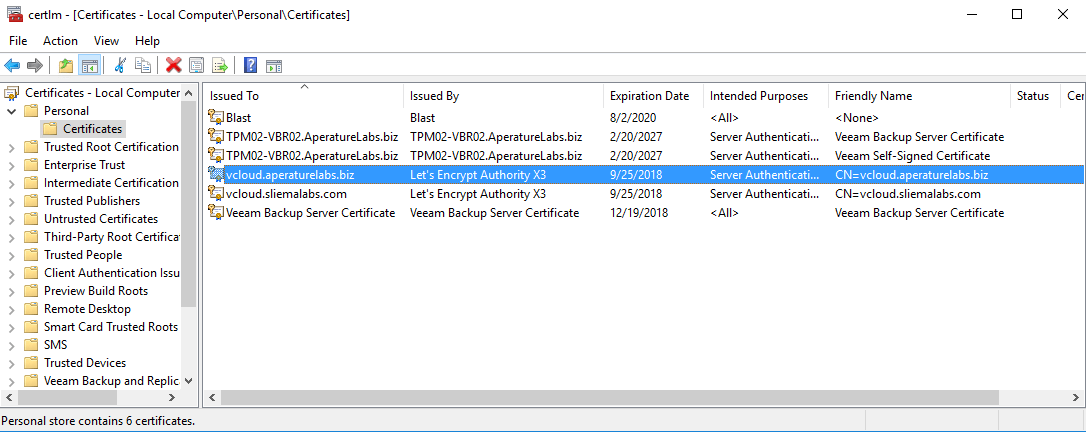Screen dimensions: 1086x432
Task: Expand the Veeam Backup and Replication node
Action: coord(11,381)
